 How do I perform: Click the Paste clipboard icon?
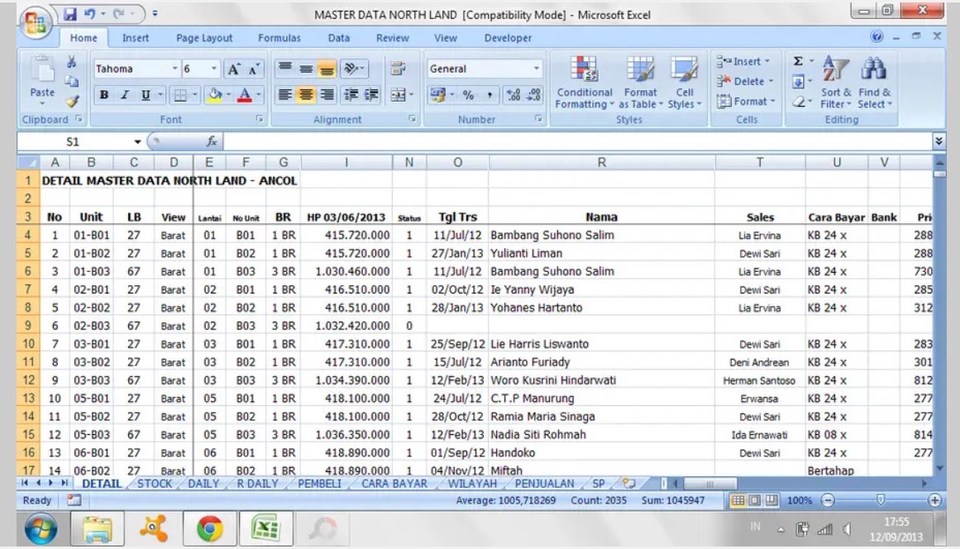coord(42,70)
